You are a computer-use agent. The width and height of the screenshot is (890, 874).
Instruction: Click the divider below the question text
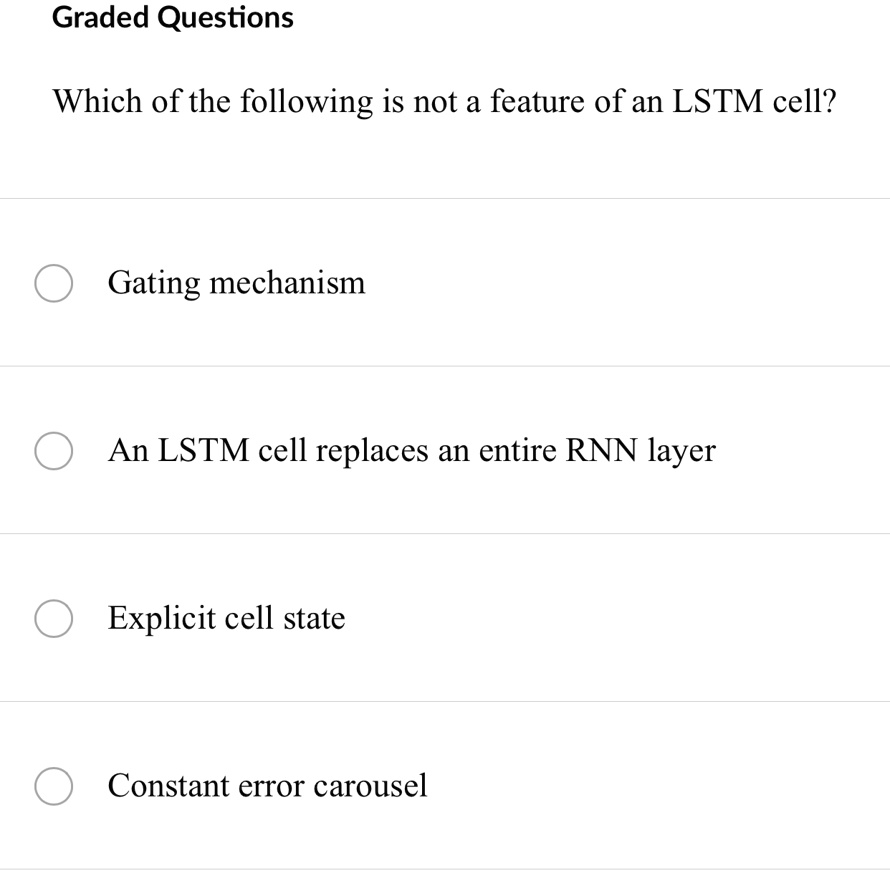tap(445, 197)
